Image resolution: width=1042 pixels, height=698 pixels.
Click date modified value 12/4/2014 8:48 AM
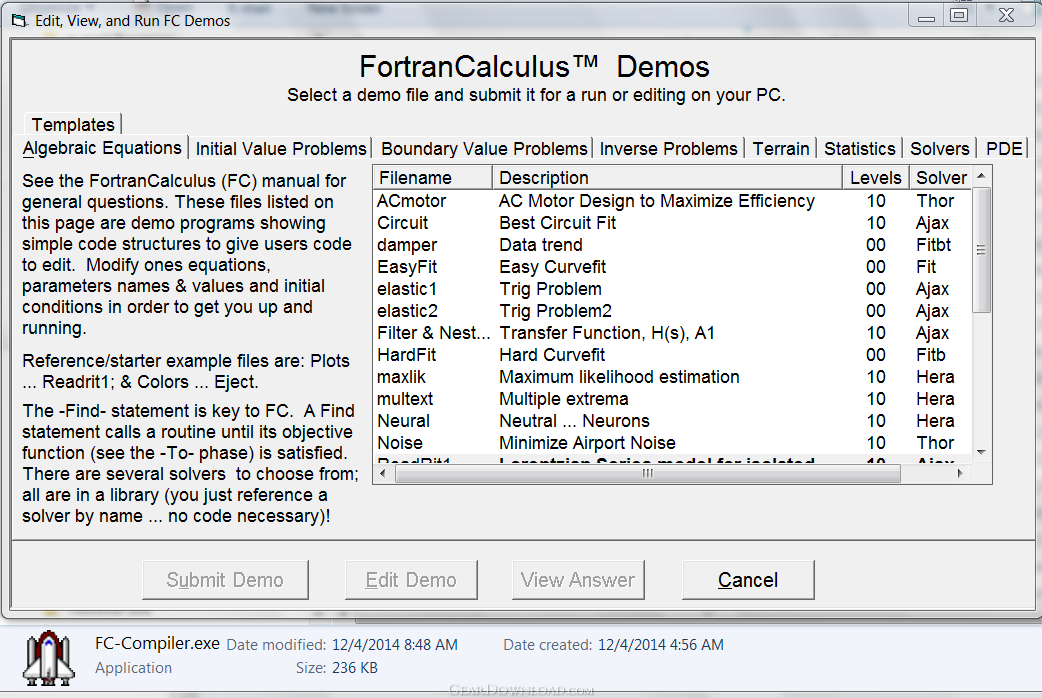[x=395, y=644]
